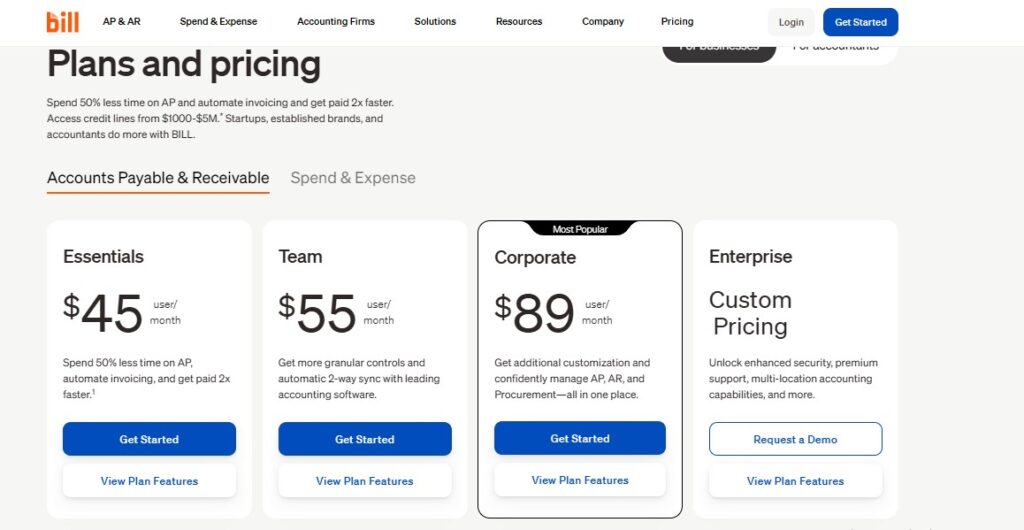Click the Most Popular badge on Corporate

coord(580,229)
